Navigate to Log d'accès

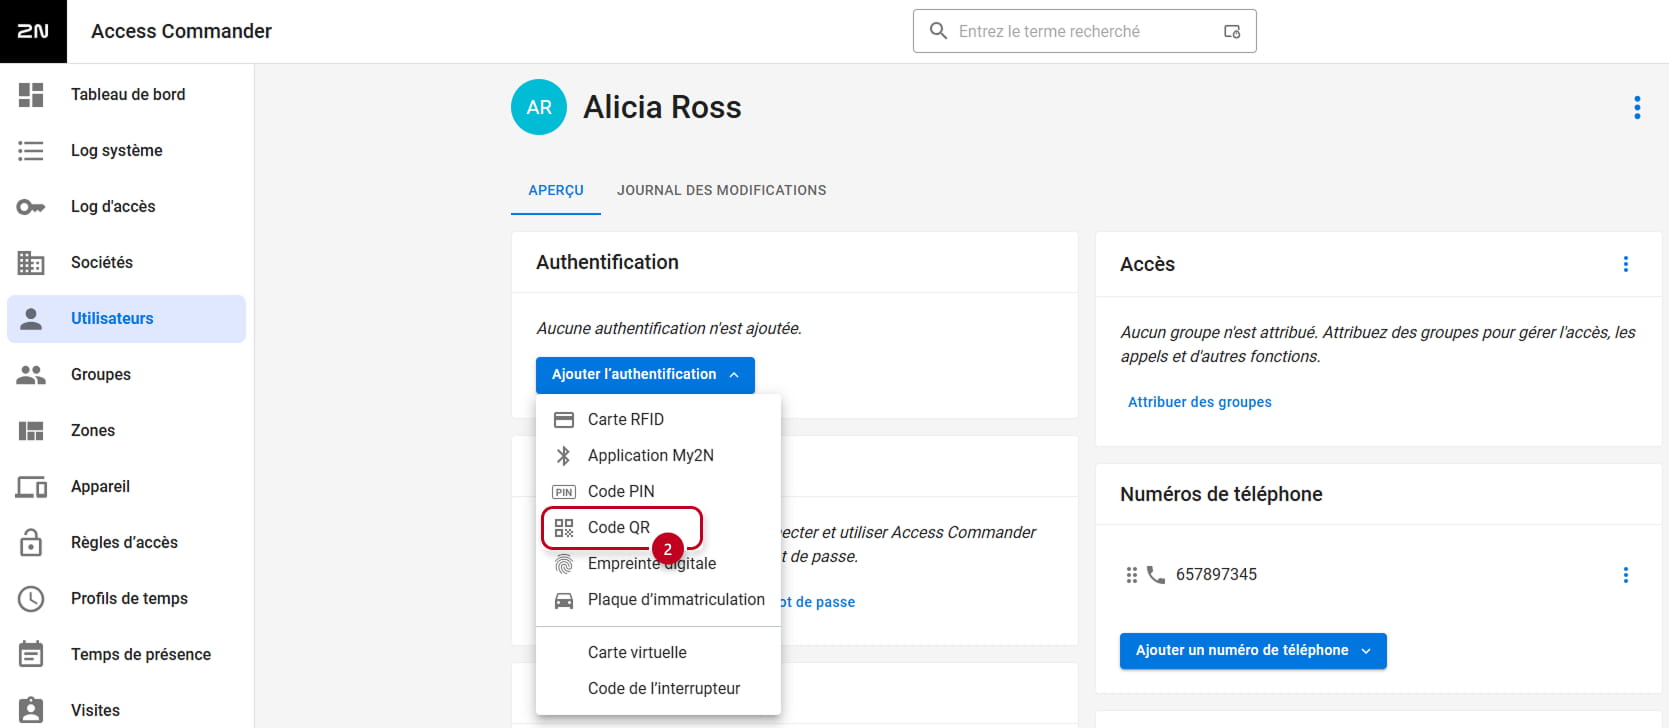tap(113, 207)
